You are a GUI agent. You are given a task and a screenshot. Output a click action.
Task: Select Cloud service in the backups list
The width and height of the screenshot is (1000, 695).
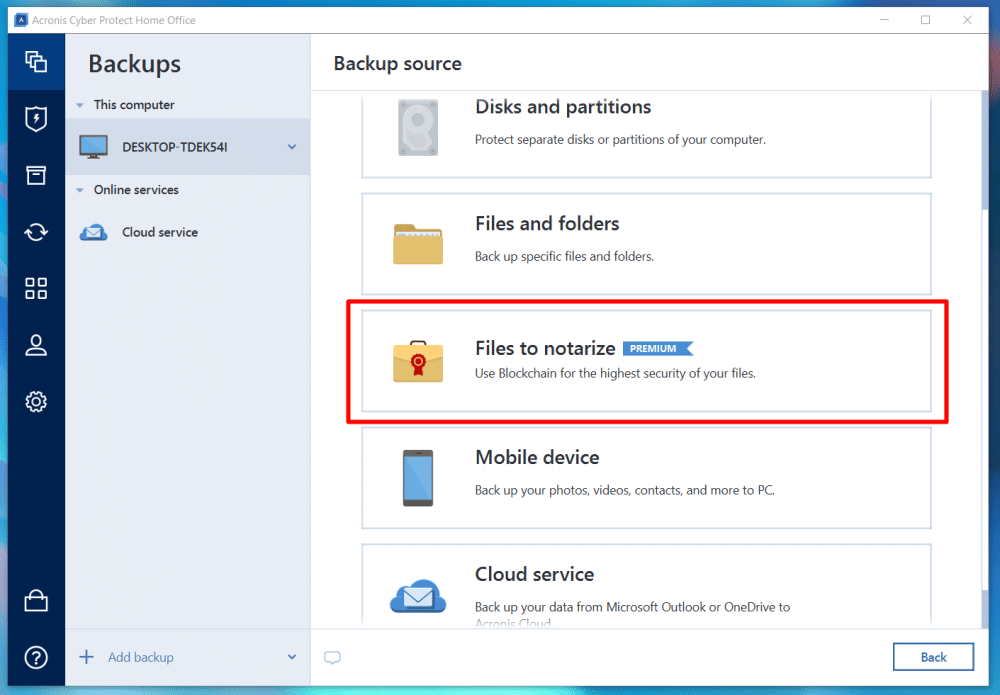coord(160,232)
